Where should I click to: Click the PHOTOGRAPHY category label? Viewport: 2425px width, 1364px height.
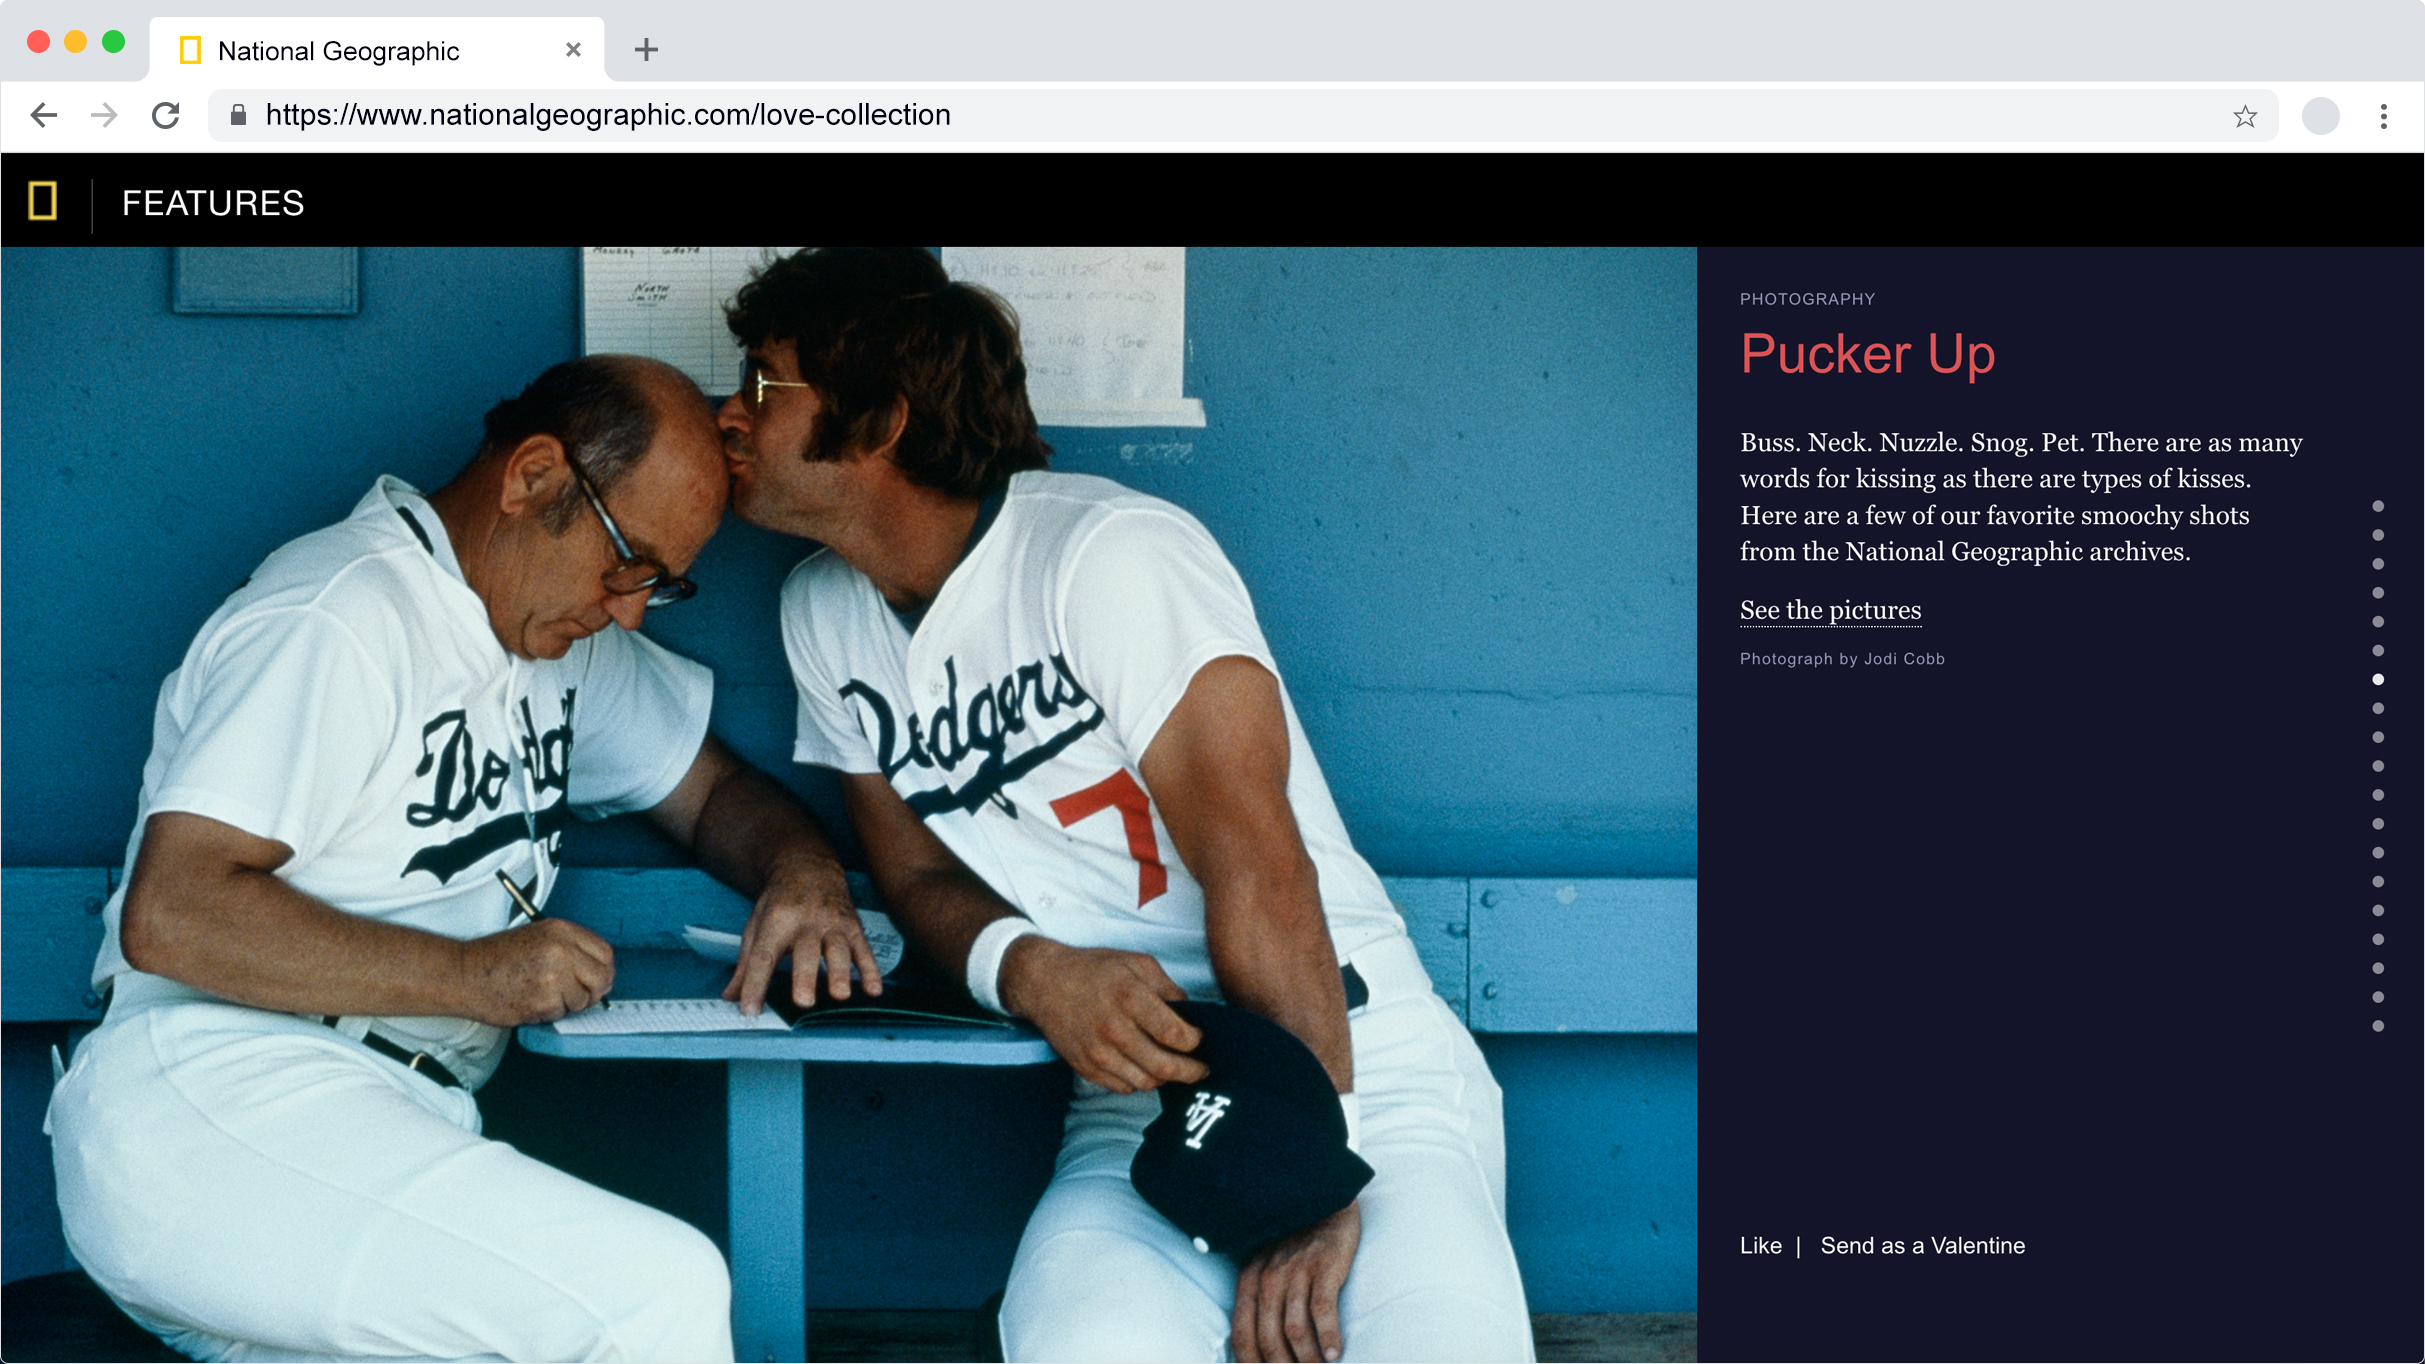(1807, 299)
